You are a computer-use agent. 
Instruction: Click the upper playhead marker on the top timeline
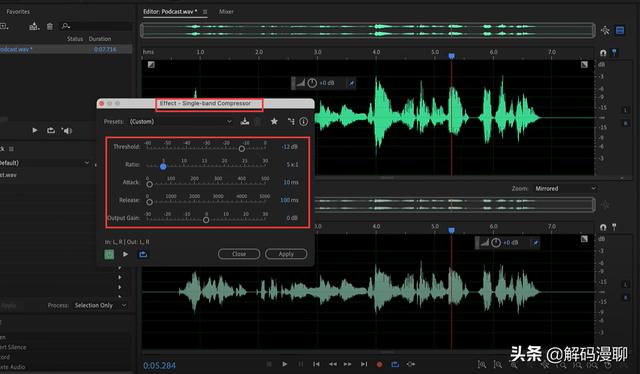pyautogui.click(x=451, y=56)
